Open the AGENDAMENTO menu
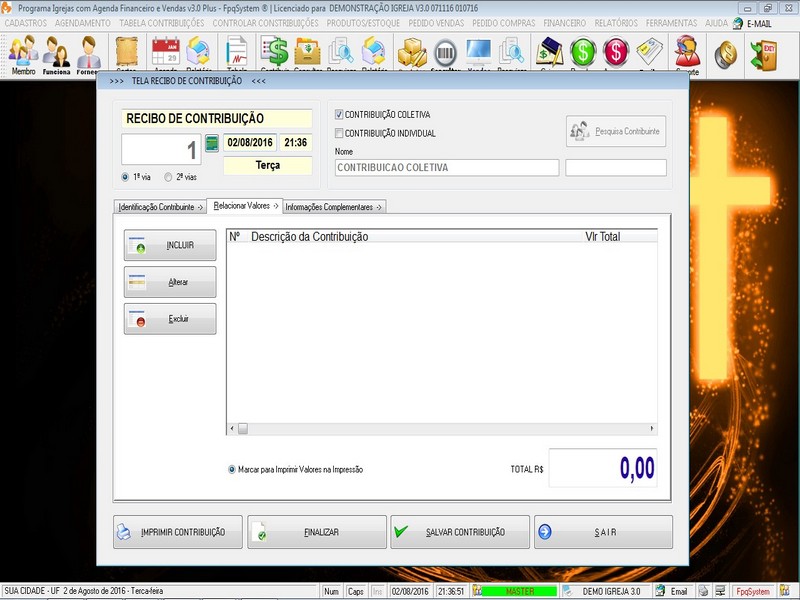 83,23
